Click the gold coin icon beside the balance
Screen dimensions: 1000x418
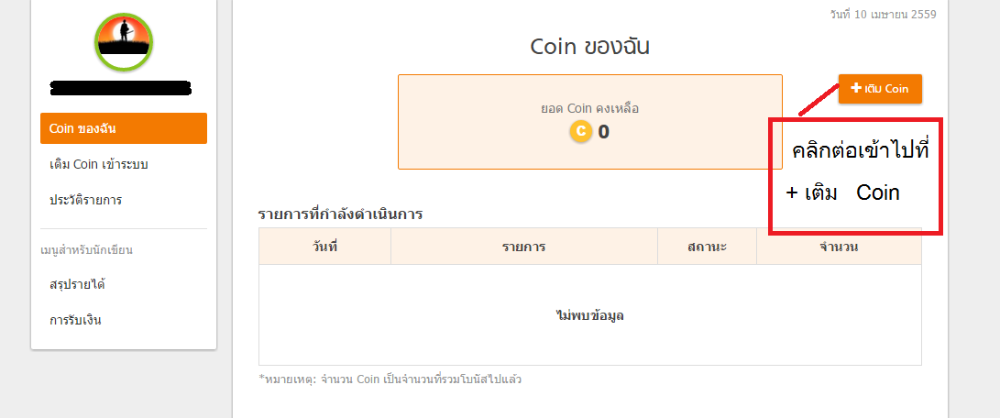pos(580,131)
